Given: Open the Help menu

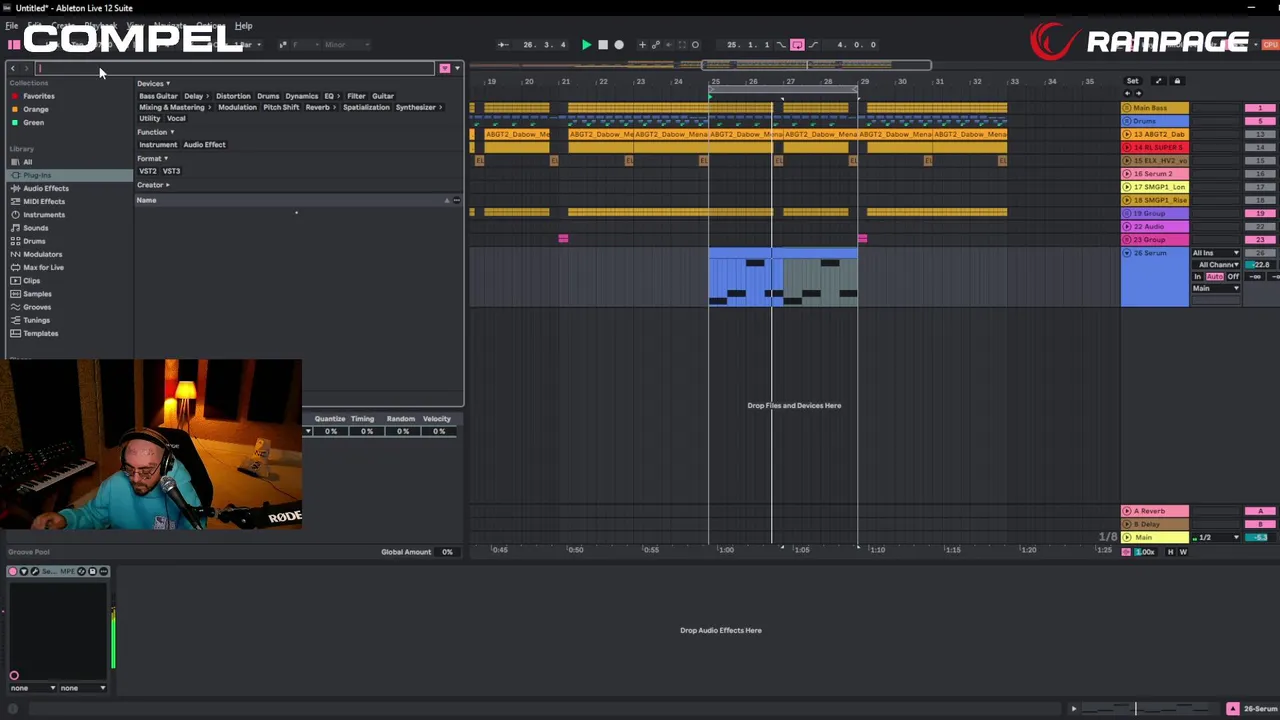Looking at the screenshot, I should coord(243,26).
